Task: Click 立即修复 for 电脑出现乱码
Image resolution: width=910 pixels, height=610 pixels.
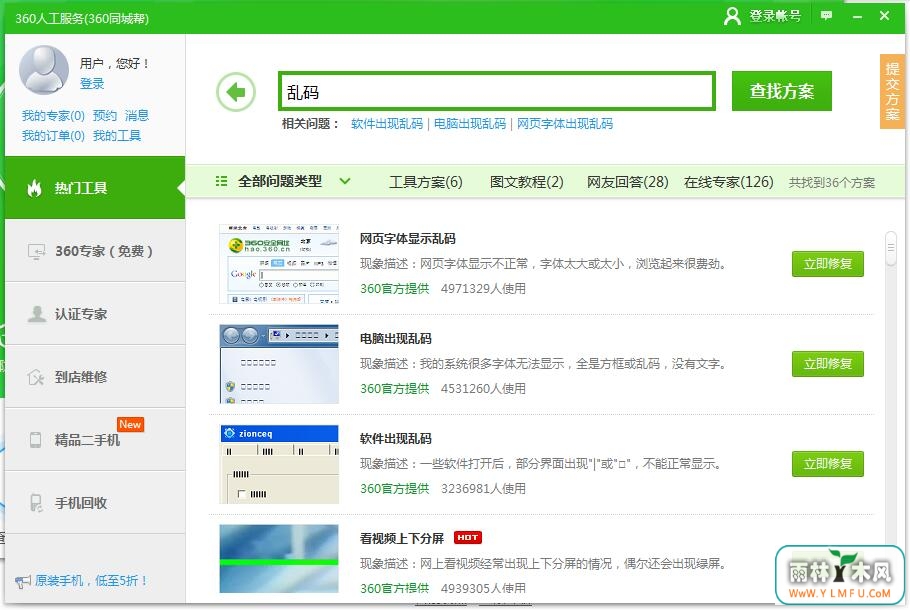Action: pos(828,364)
